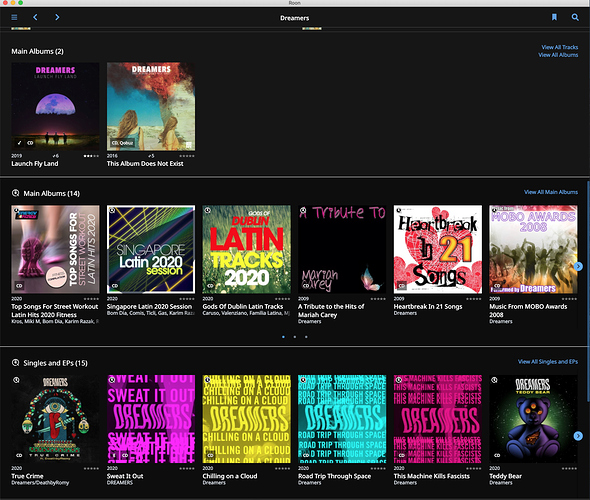
Task: Open the hamburger navigation menu
Action: pyautogui.click(x=14, y=17)
